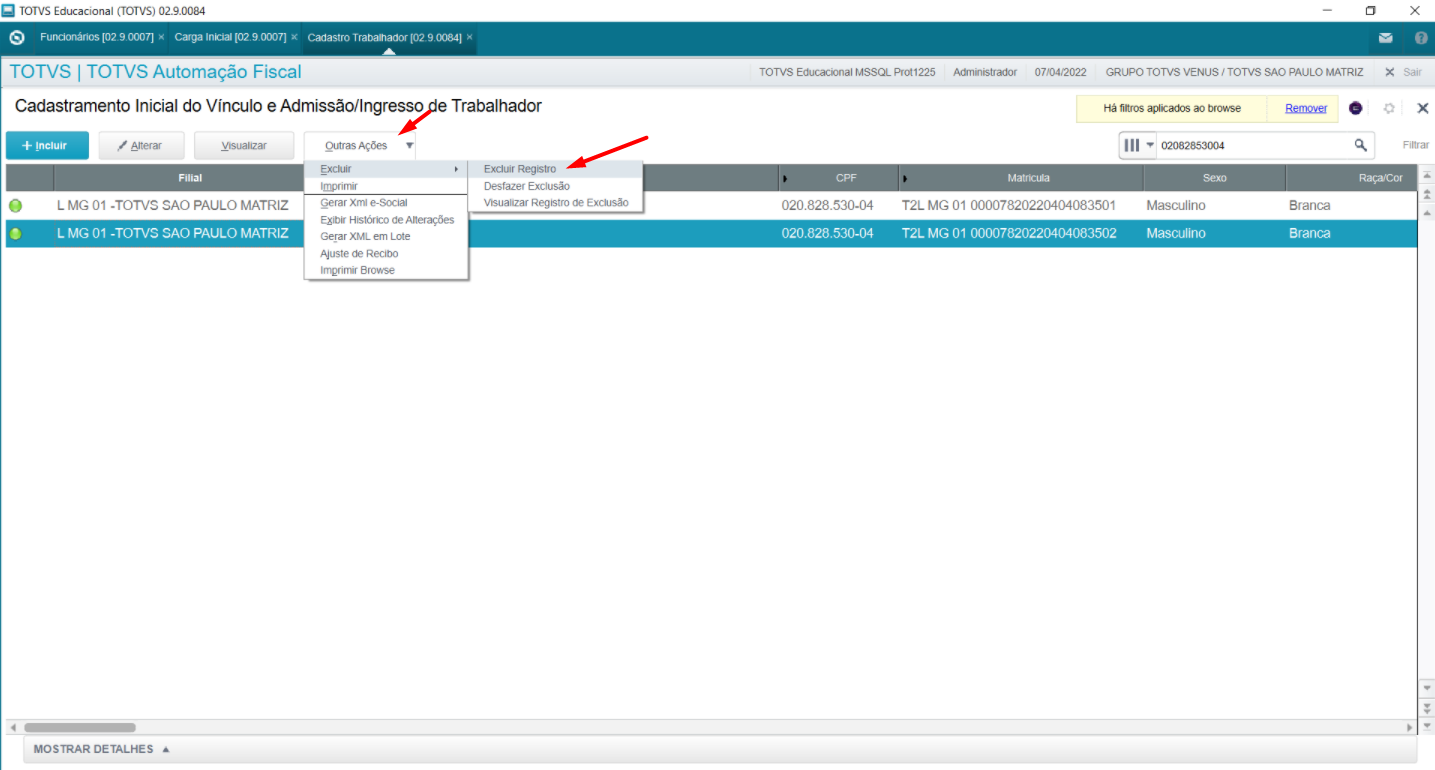1435x770 pixels.
Task: Close the browse with the X next to the gear
Action: tap(1423, 108)
